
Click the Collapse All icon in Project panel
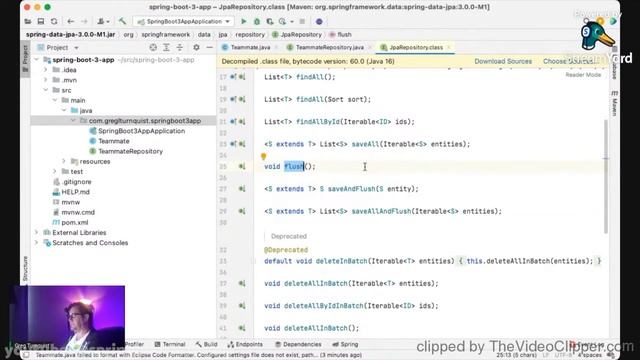pos(180,48)
